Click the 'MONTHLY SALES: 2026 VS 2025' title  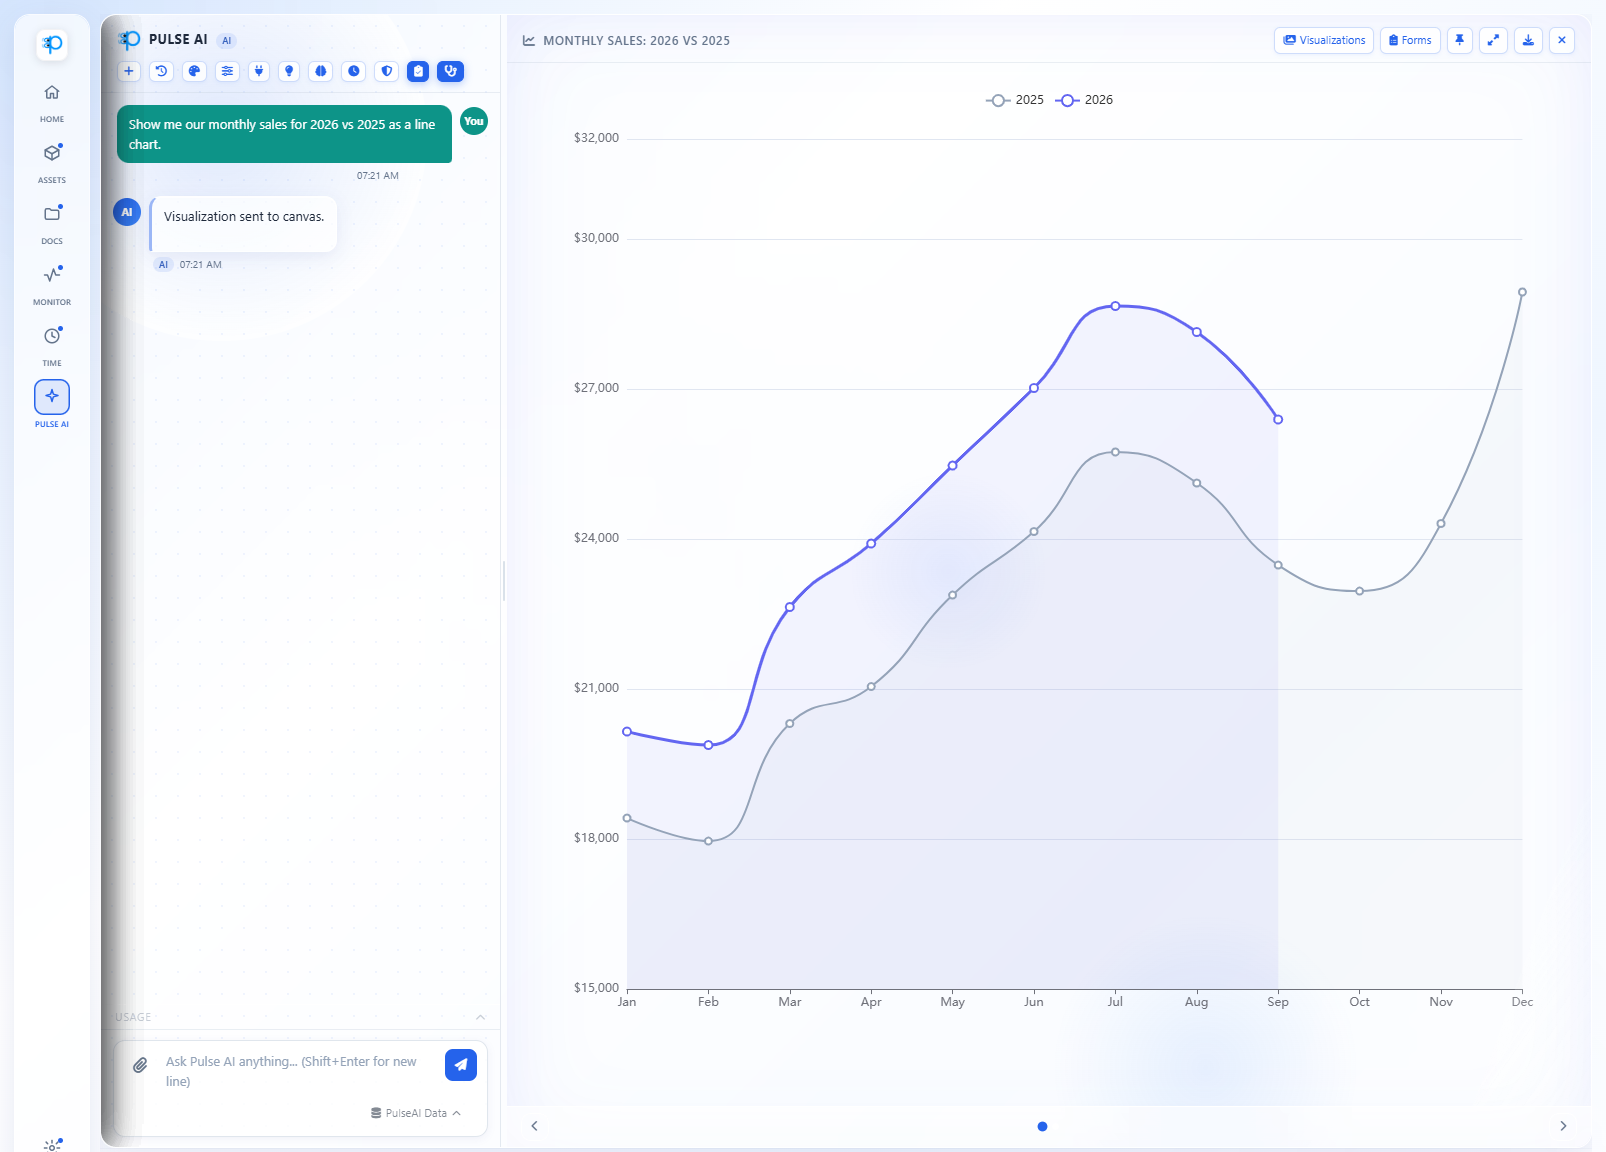pos(636,41)
